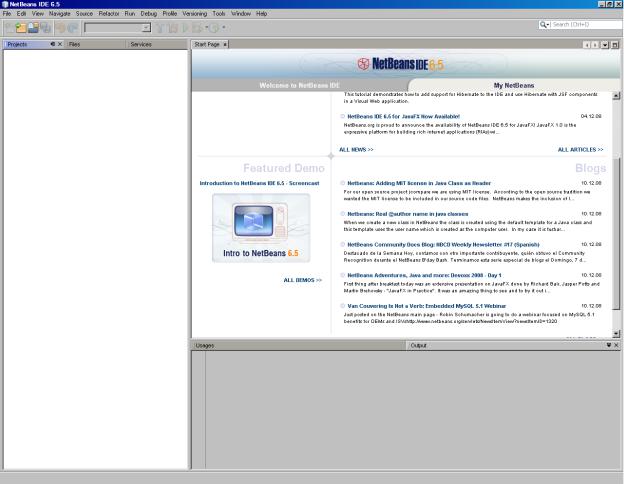Open the Window menu
The image size is (624, 484).
tap(241, 14)
